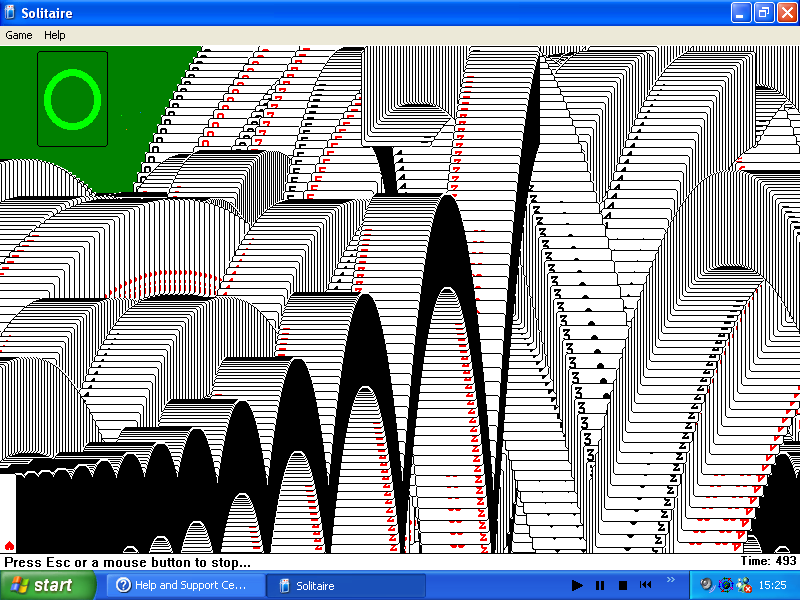800x600 pixels.
Task: Click the Solitaire title bar card icon
Action: (x=11, y=12)
